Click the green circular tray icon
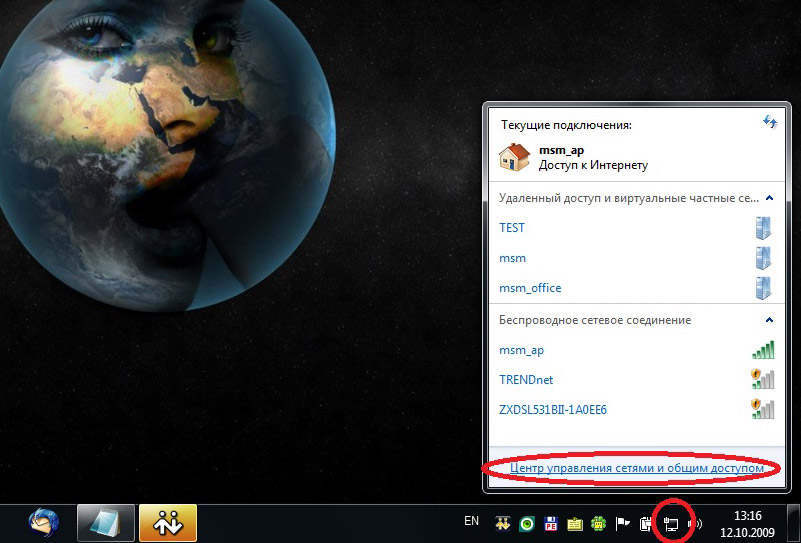The height and width of the screenshot is (543, 801). pyautogui.click(x=527, y=524)
